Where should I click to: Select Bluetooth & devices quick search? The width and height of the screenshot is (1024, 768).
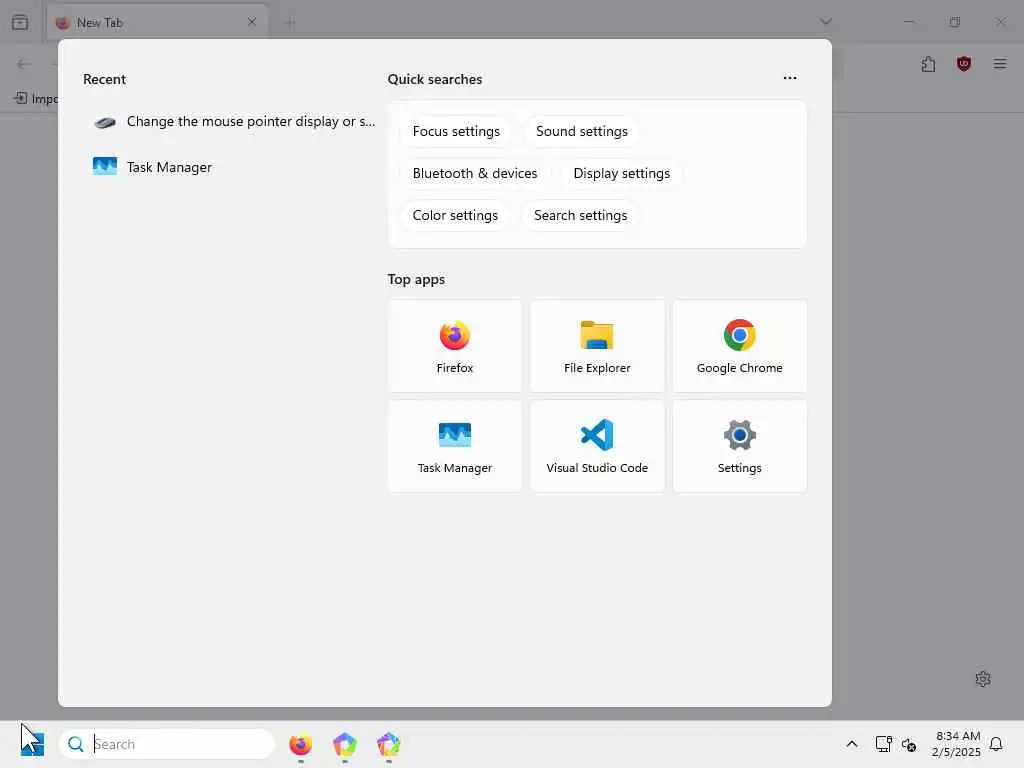click(475, 173)
